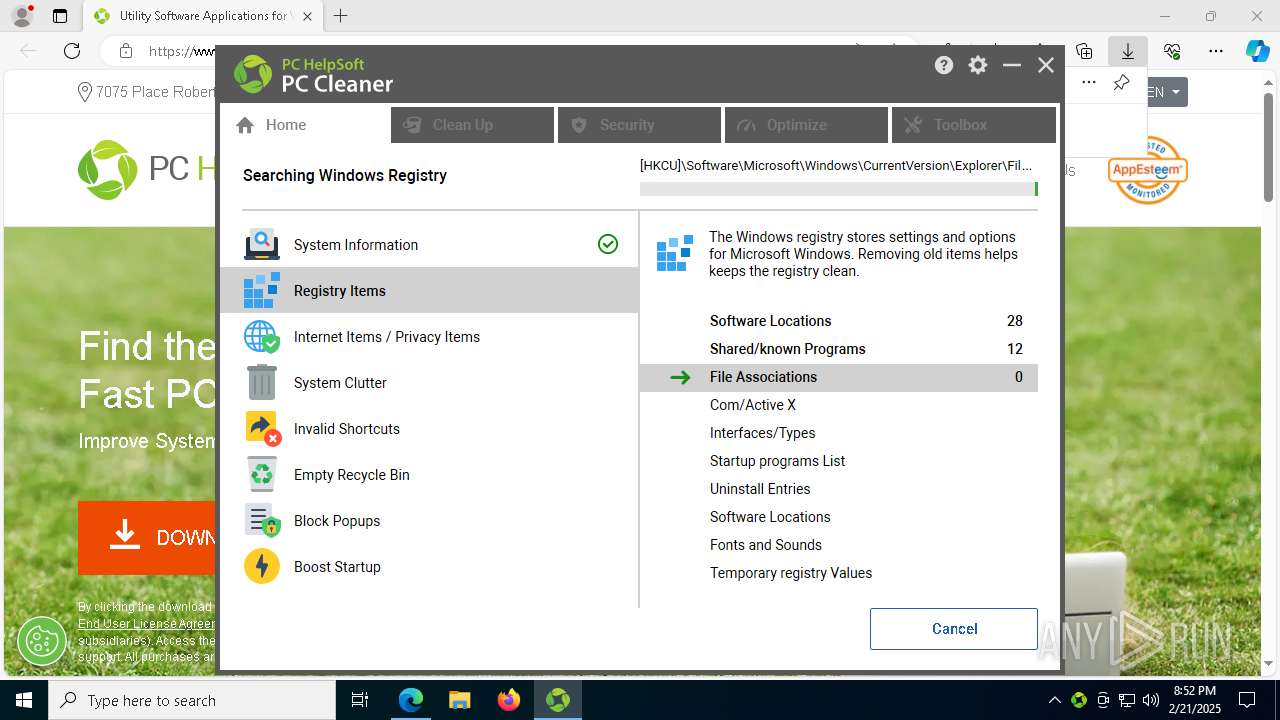Click the Windows taskbar search box
The height and width of the screenshot is (720, 1280).
click(x=192, y=700)
